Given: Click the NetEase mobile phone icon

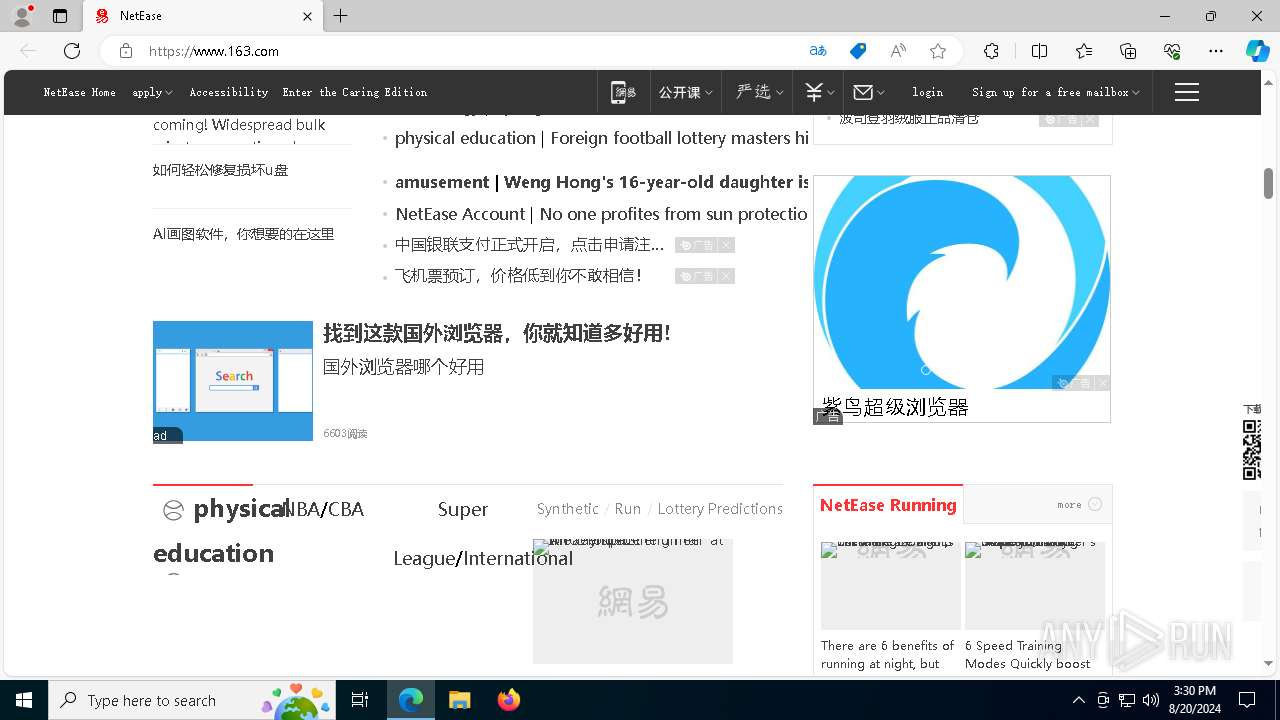Looking at the screenshot, I should 624,92.
